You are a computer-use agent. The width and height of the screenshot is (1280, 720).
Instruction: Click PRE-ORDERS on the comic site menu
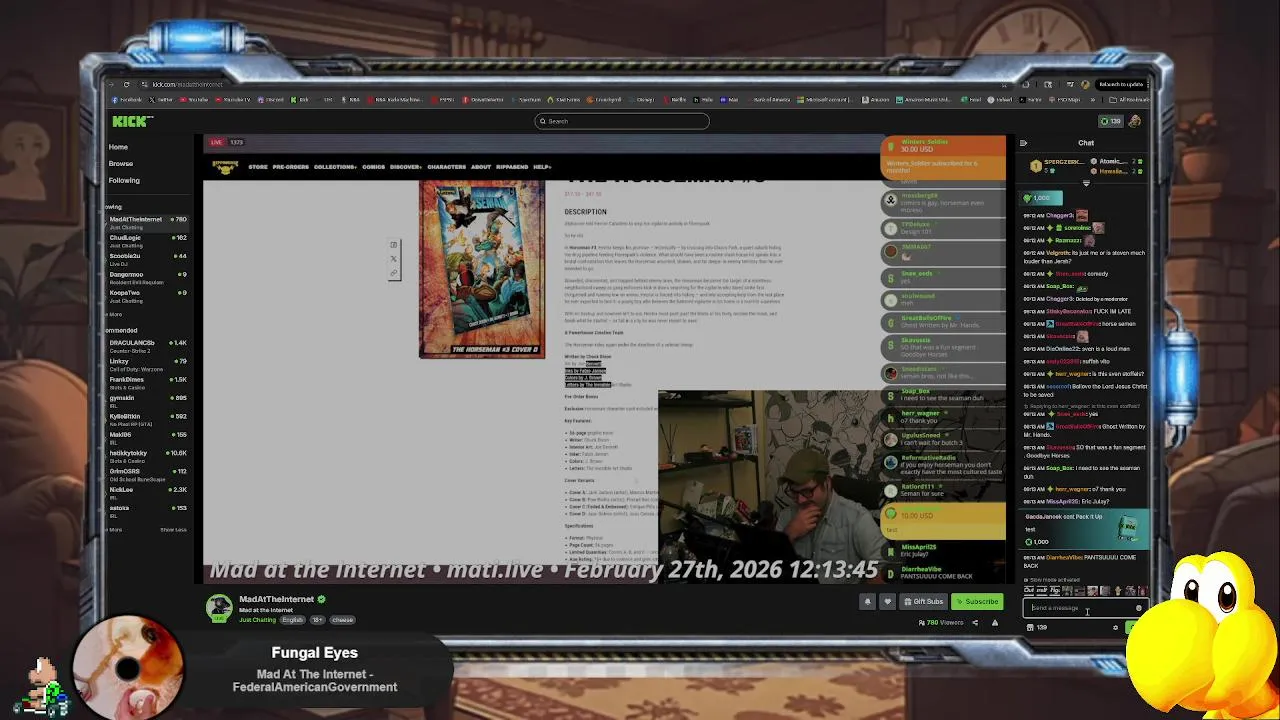coord(291,167)
